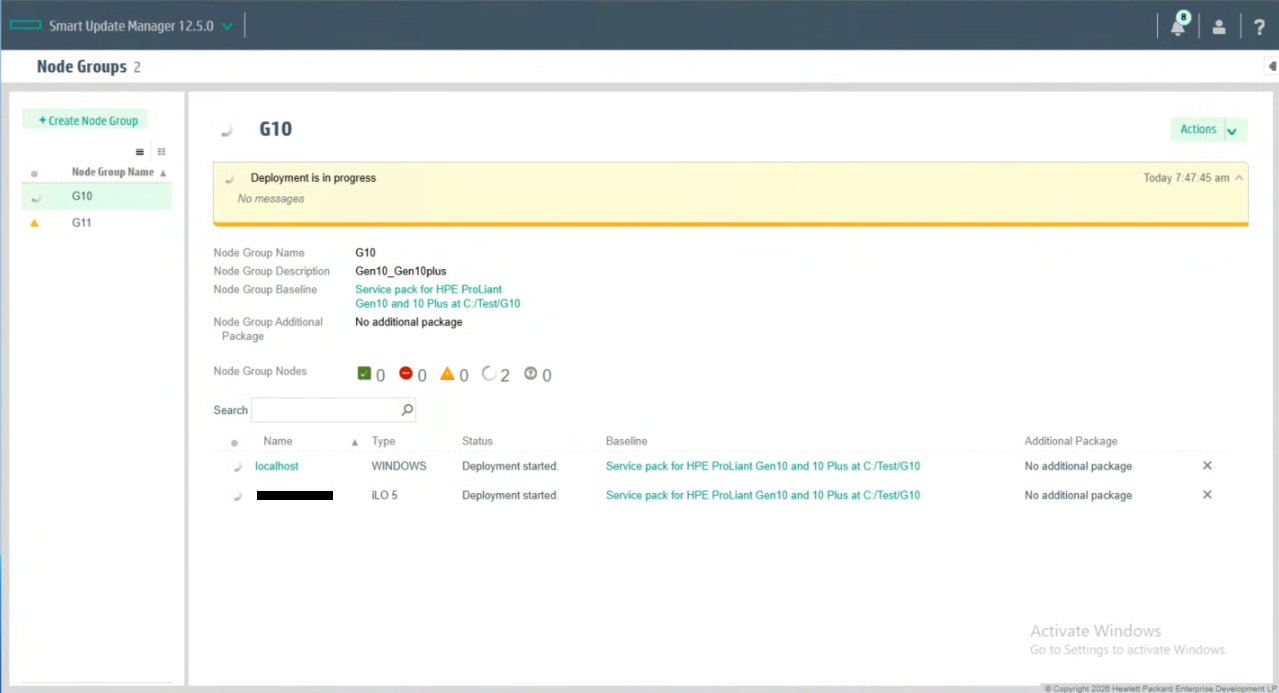Open the Smart Update Manager main menu dropdown
The image size is (1279, 693).
pyautogui.click(x=227, y=27)
